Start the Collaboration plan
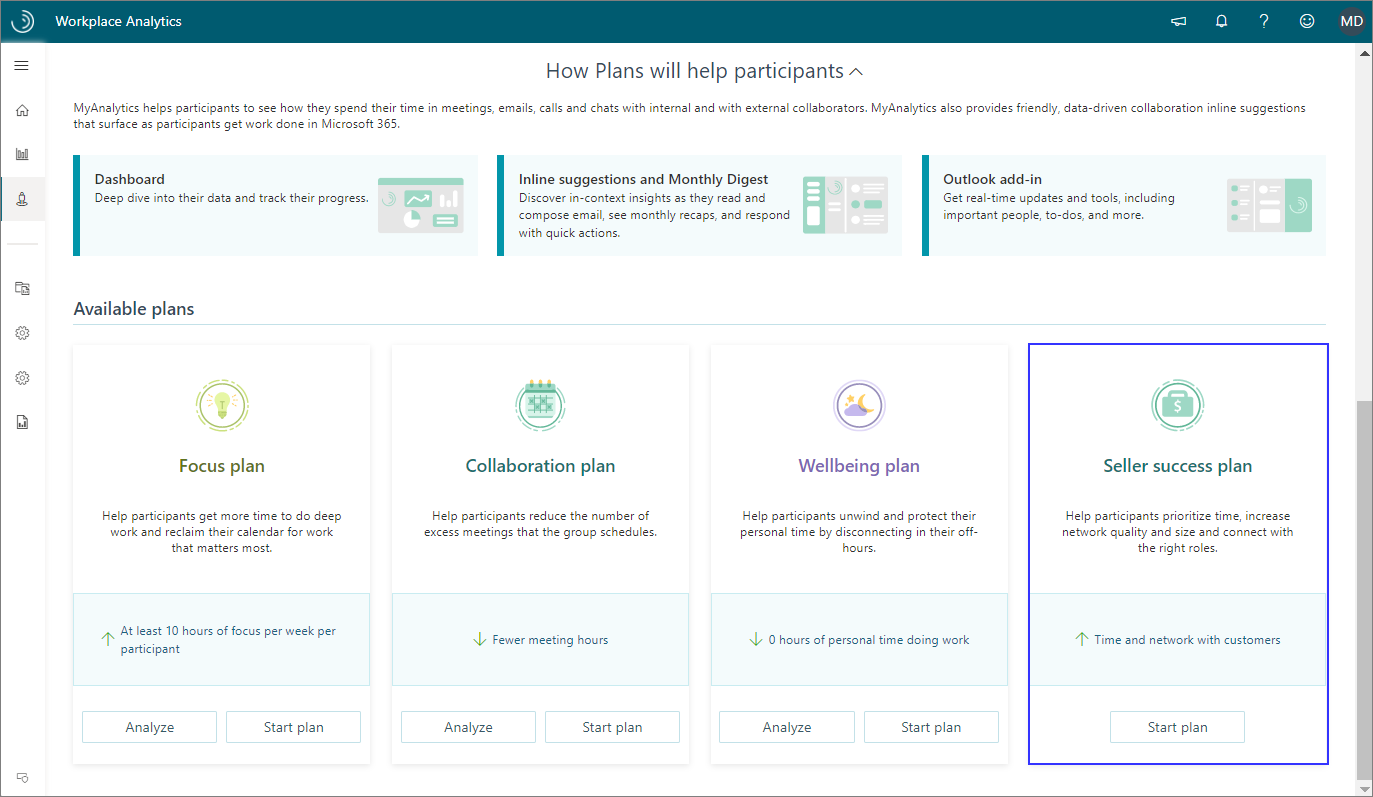This screenshot has height=797, width=1373. [612, 727]
